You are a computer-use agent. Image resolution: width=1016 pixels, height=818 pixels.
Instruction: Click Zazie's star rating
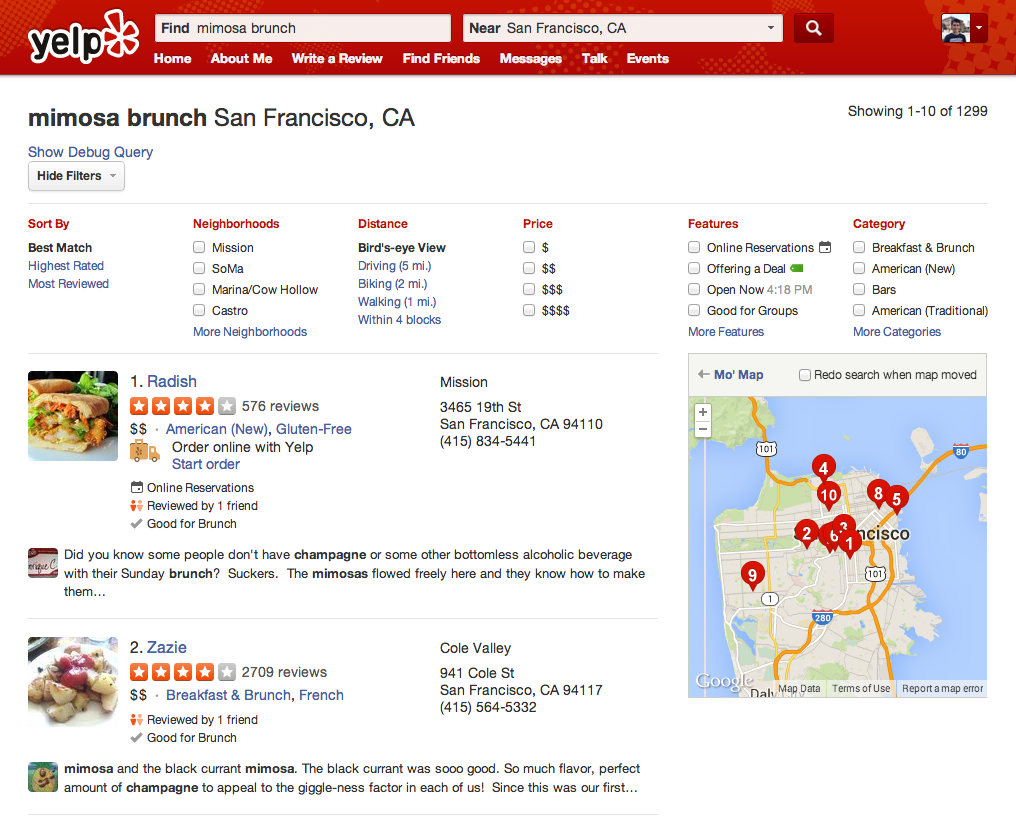pyautogui.click(x=183, y=672)
